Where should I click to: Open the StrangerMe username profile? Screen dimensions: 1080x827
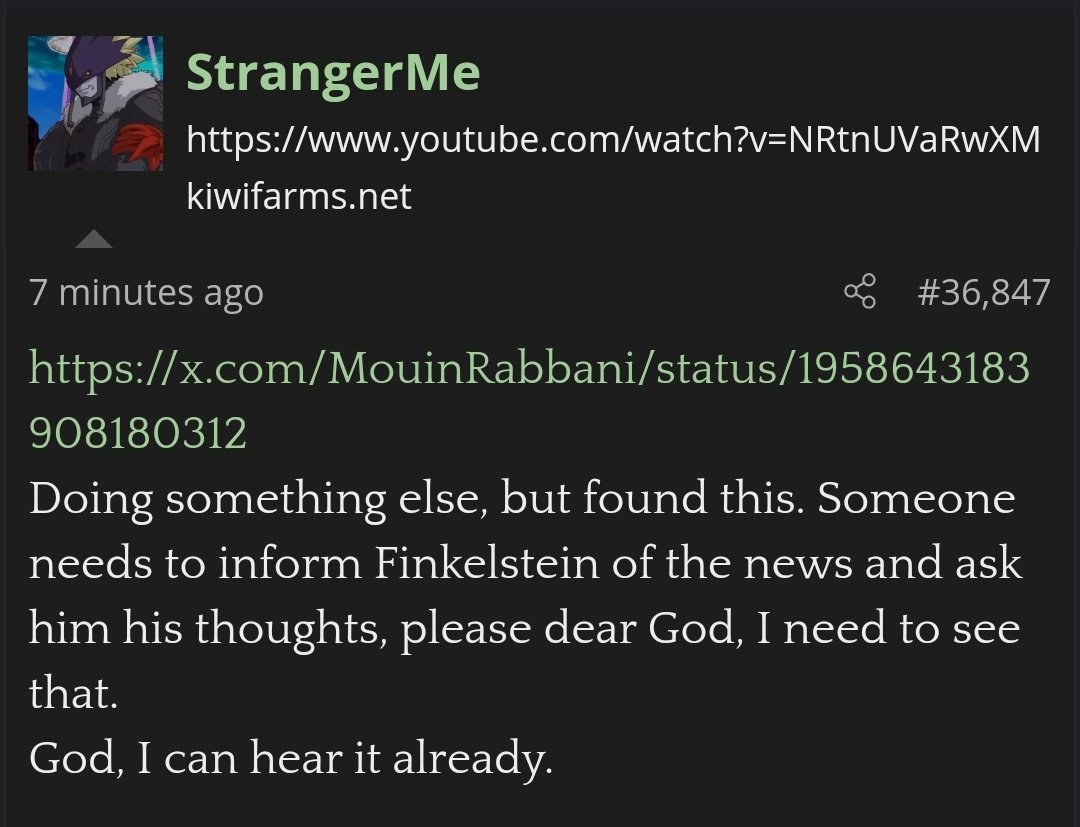pos(333,72)
